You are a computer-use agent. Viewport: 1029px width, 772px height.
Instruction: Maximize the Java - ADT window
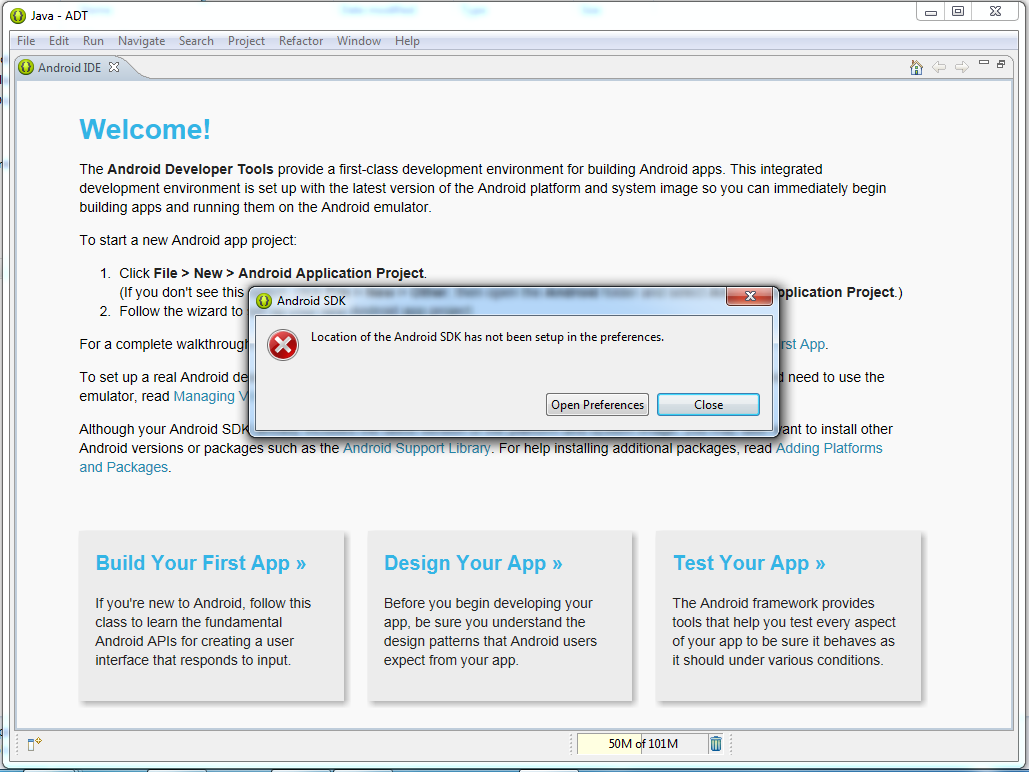(958, 12)
